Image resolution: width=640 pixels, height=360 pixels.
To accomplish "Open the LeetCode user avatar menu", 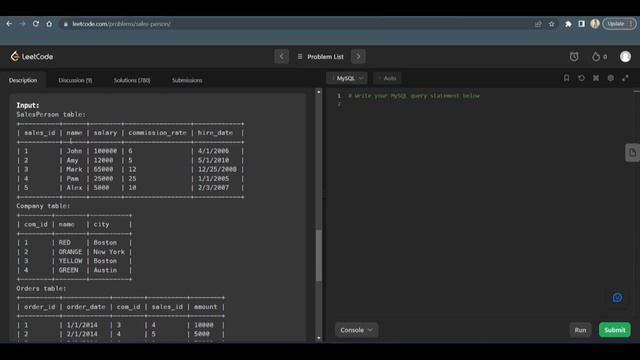I will (625, 57).
